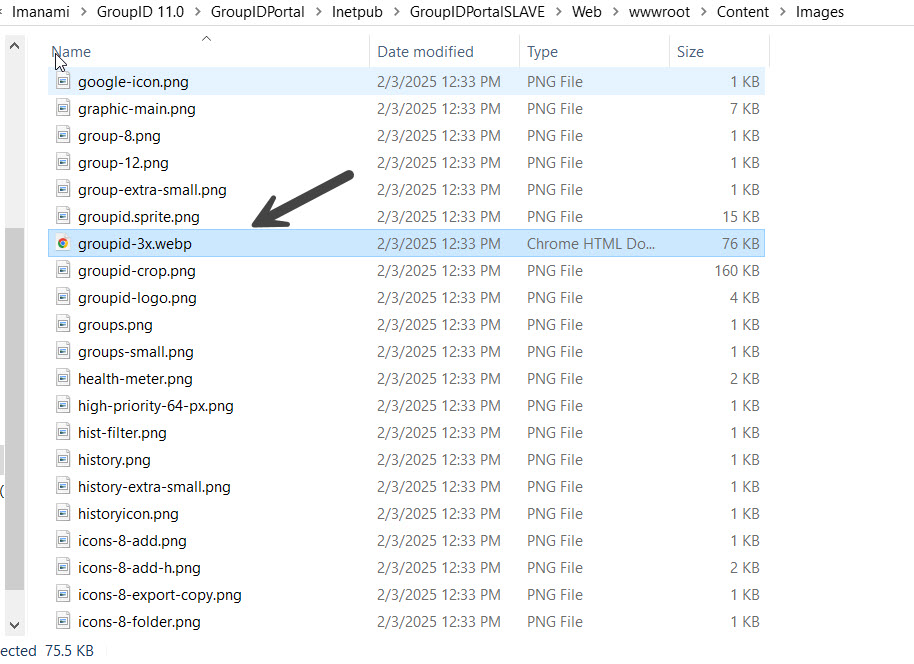Navigate to wwwroot using the breadcrumb
The image size is (914, 664).
tap(659, 12)
